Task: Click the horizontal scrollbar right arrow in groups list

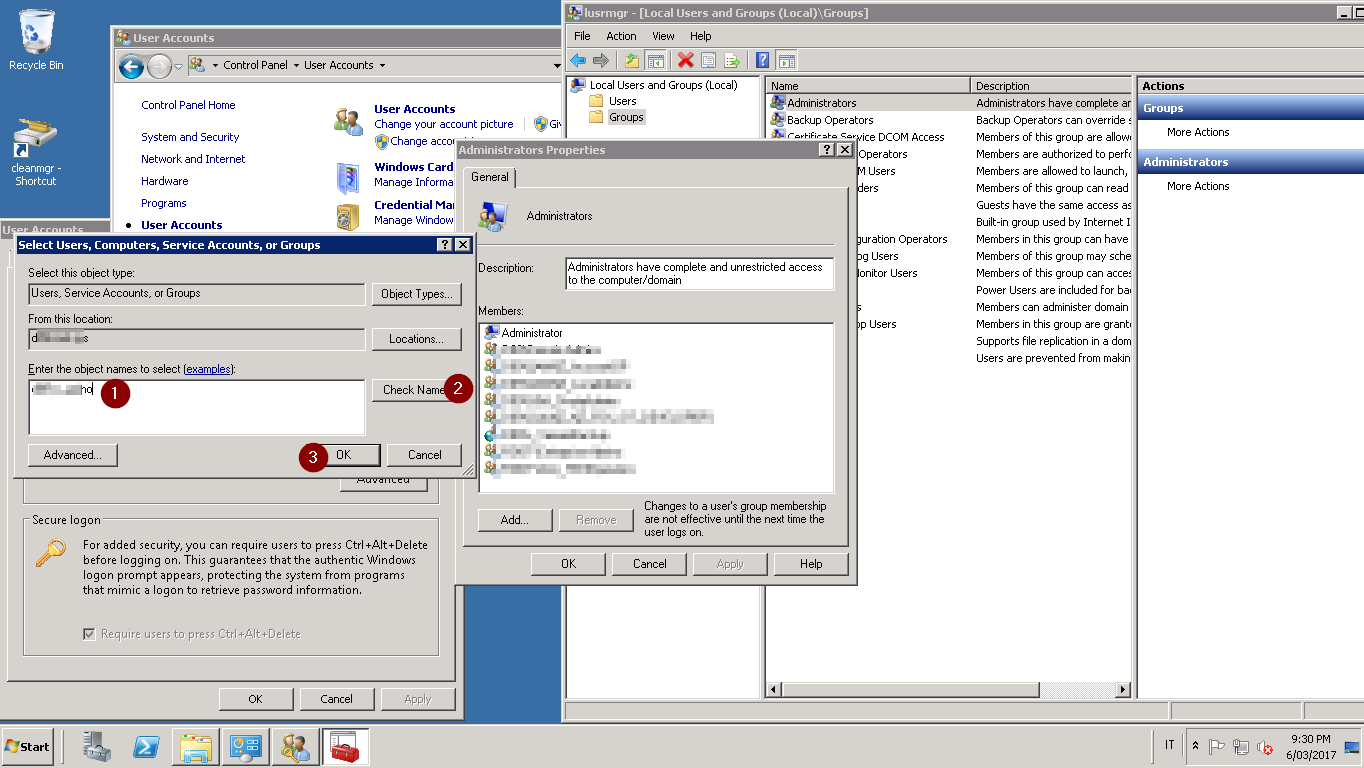Action: click(1123, 690)
